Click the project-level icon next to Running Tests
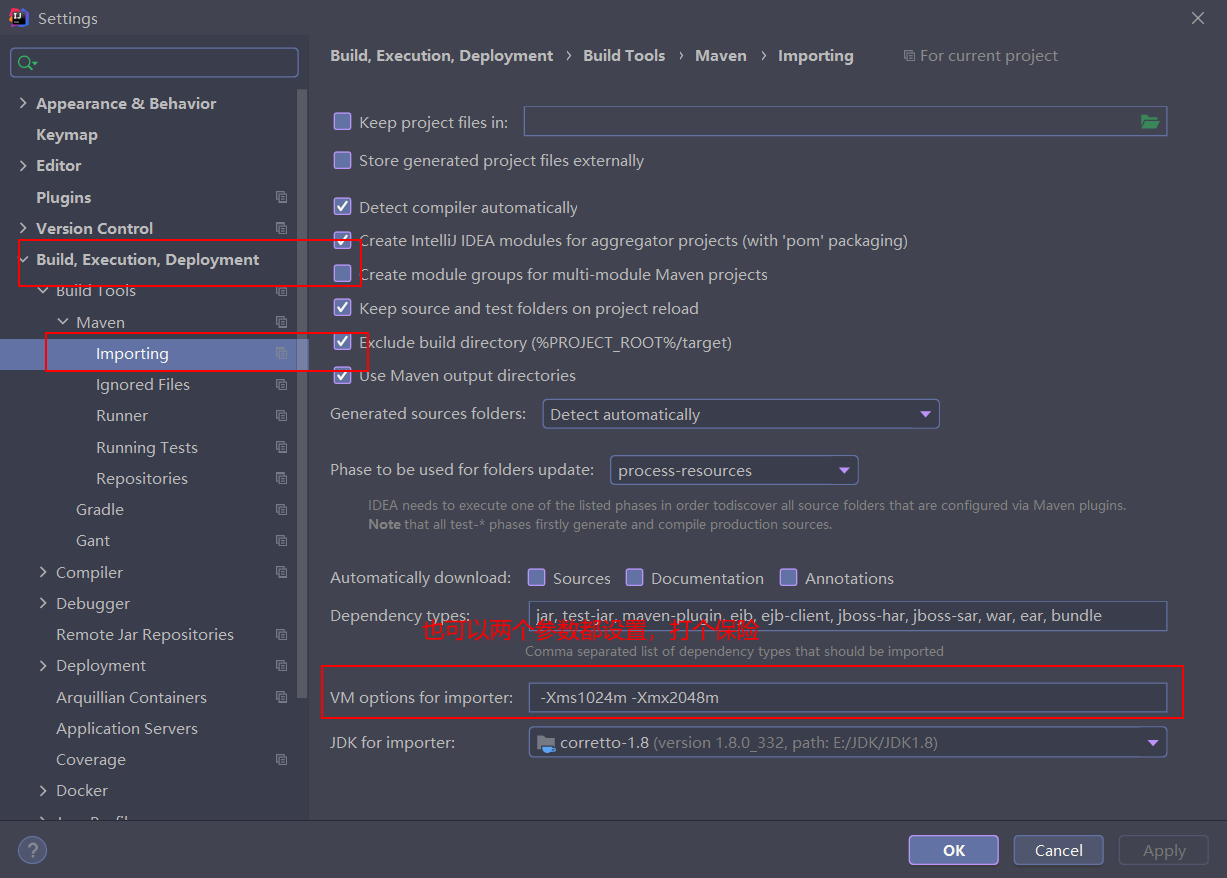This screenshot has width=1227, height=878. pyautogui.click(x=281, y=447)
